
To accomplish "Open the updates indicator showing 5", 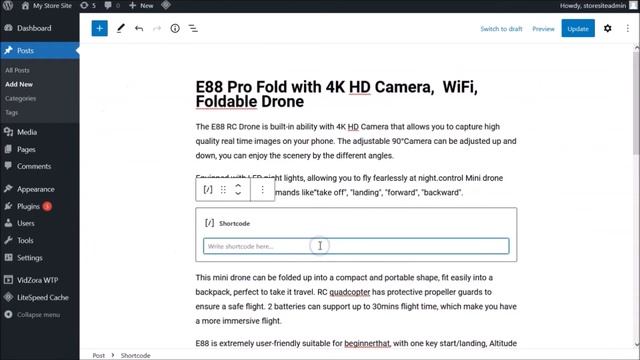I will click(88, 6).
